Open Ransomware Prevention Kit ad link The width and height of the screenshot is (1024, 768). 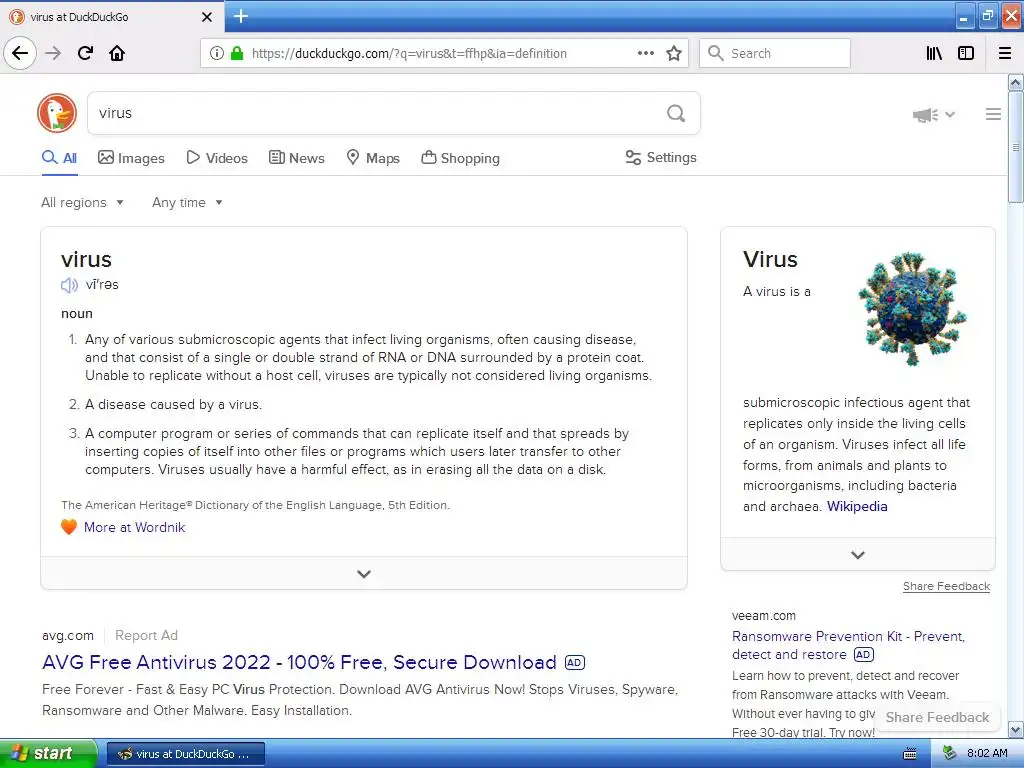pyautogui.click(x=848, y=645)
